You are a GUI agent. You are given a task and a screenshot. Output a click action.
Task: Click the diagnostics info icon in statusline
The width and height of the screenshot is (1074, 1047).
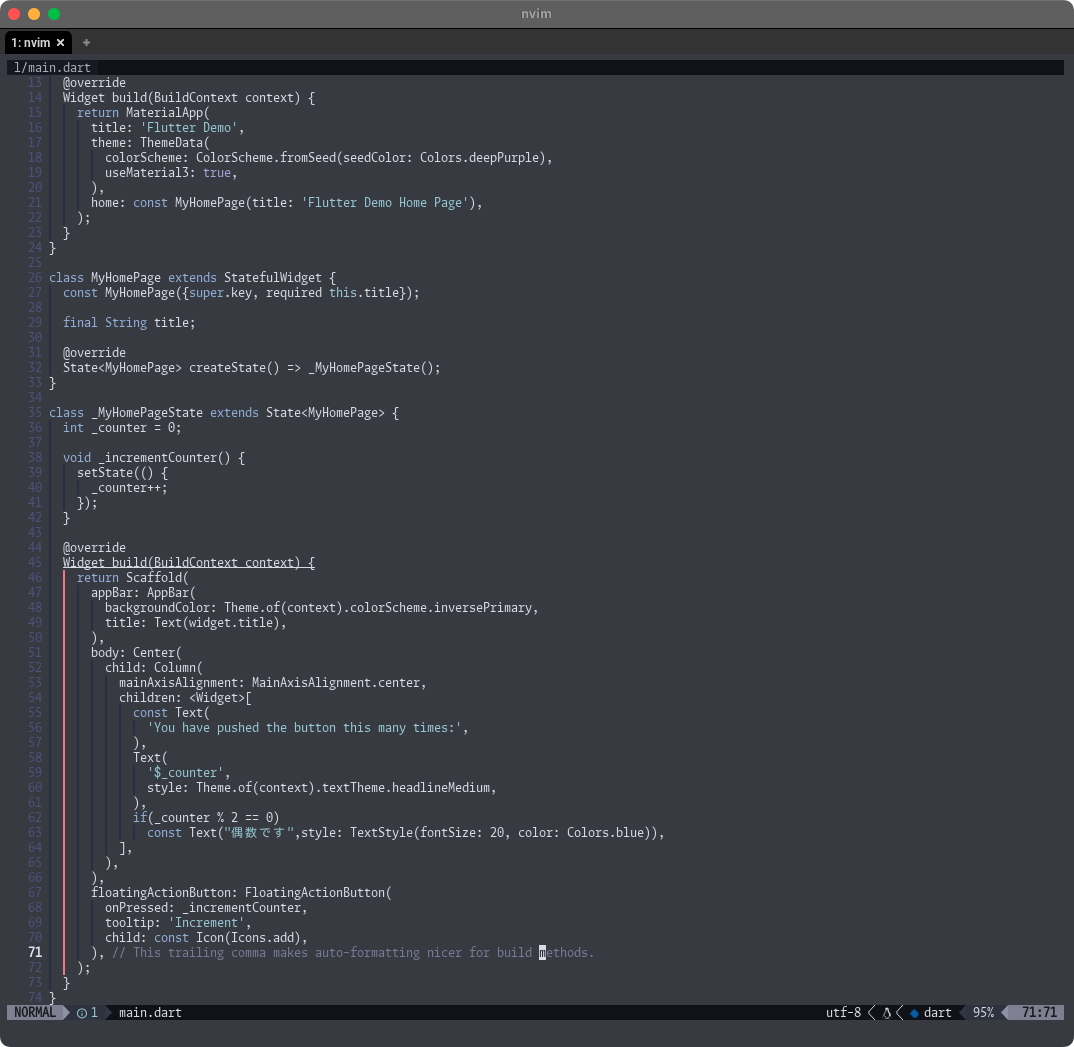(x=82, y=1013)
